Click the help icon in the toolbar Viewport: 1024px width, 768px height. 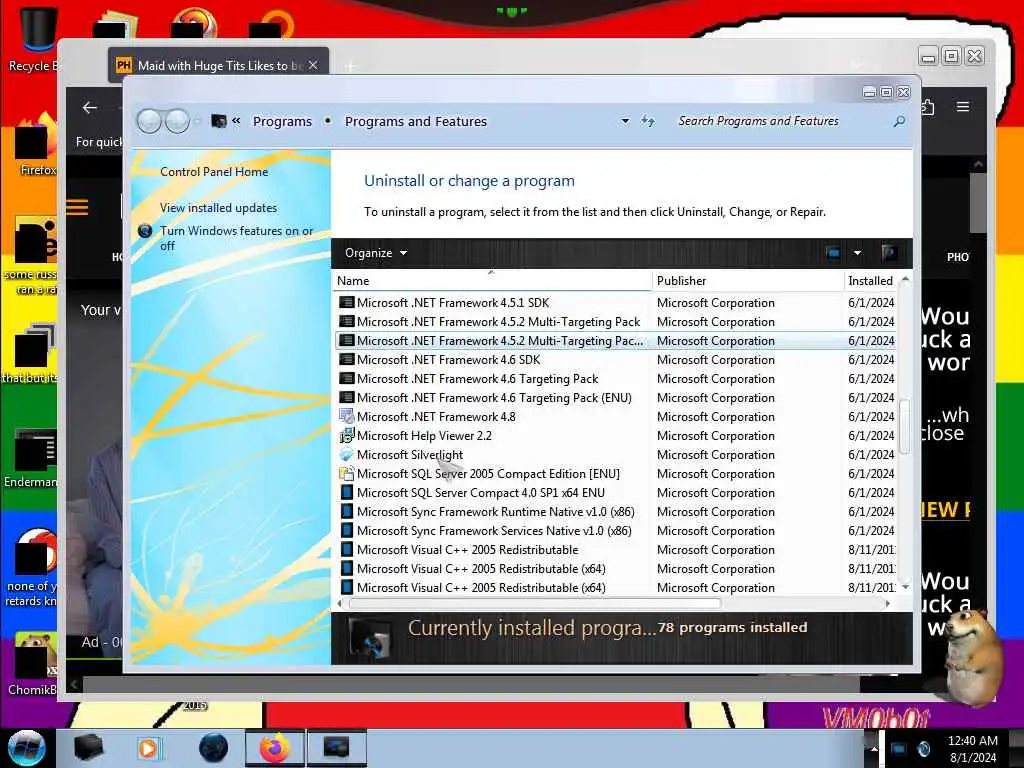(888, 253)
